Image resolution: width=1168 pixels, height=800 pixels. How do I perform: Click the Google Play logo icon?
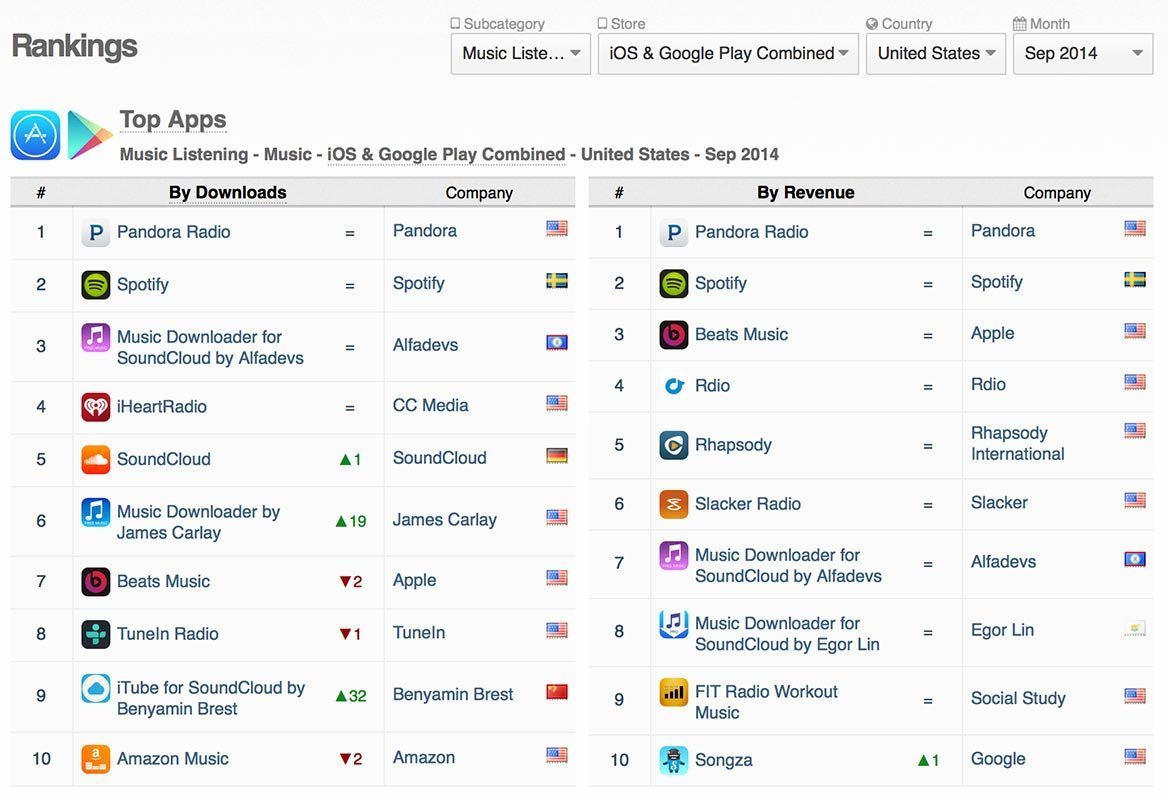coord(89,135)
